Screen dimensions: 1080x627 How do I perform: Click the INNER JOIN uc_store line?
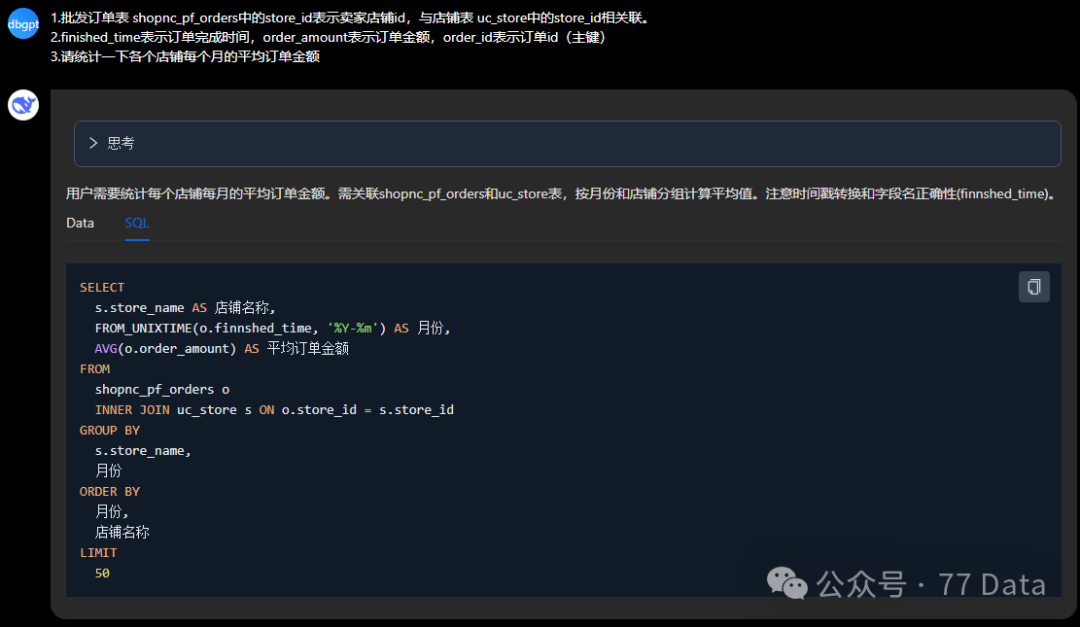[x=274, y=410]
